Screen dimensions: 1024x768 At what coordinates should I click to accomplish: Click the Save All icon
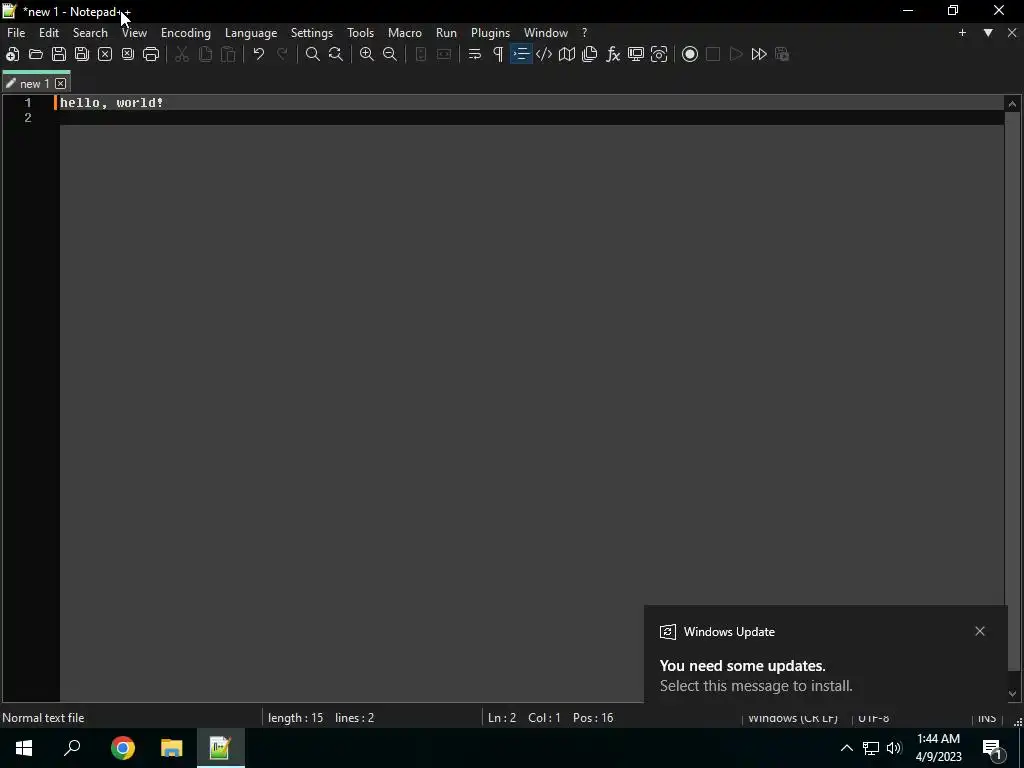(82, 54)
